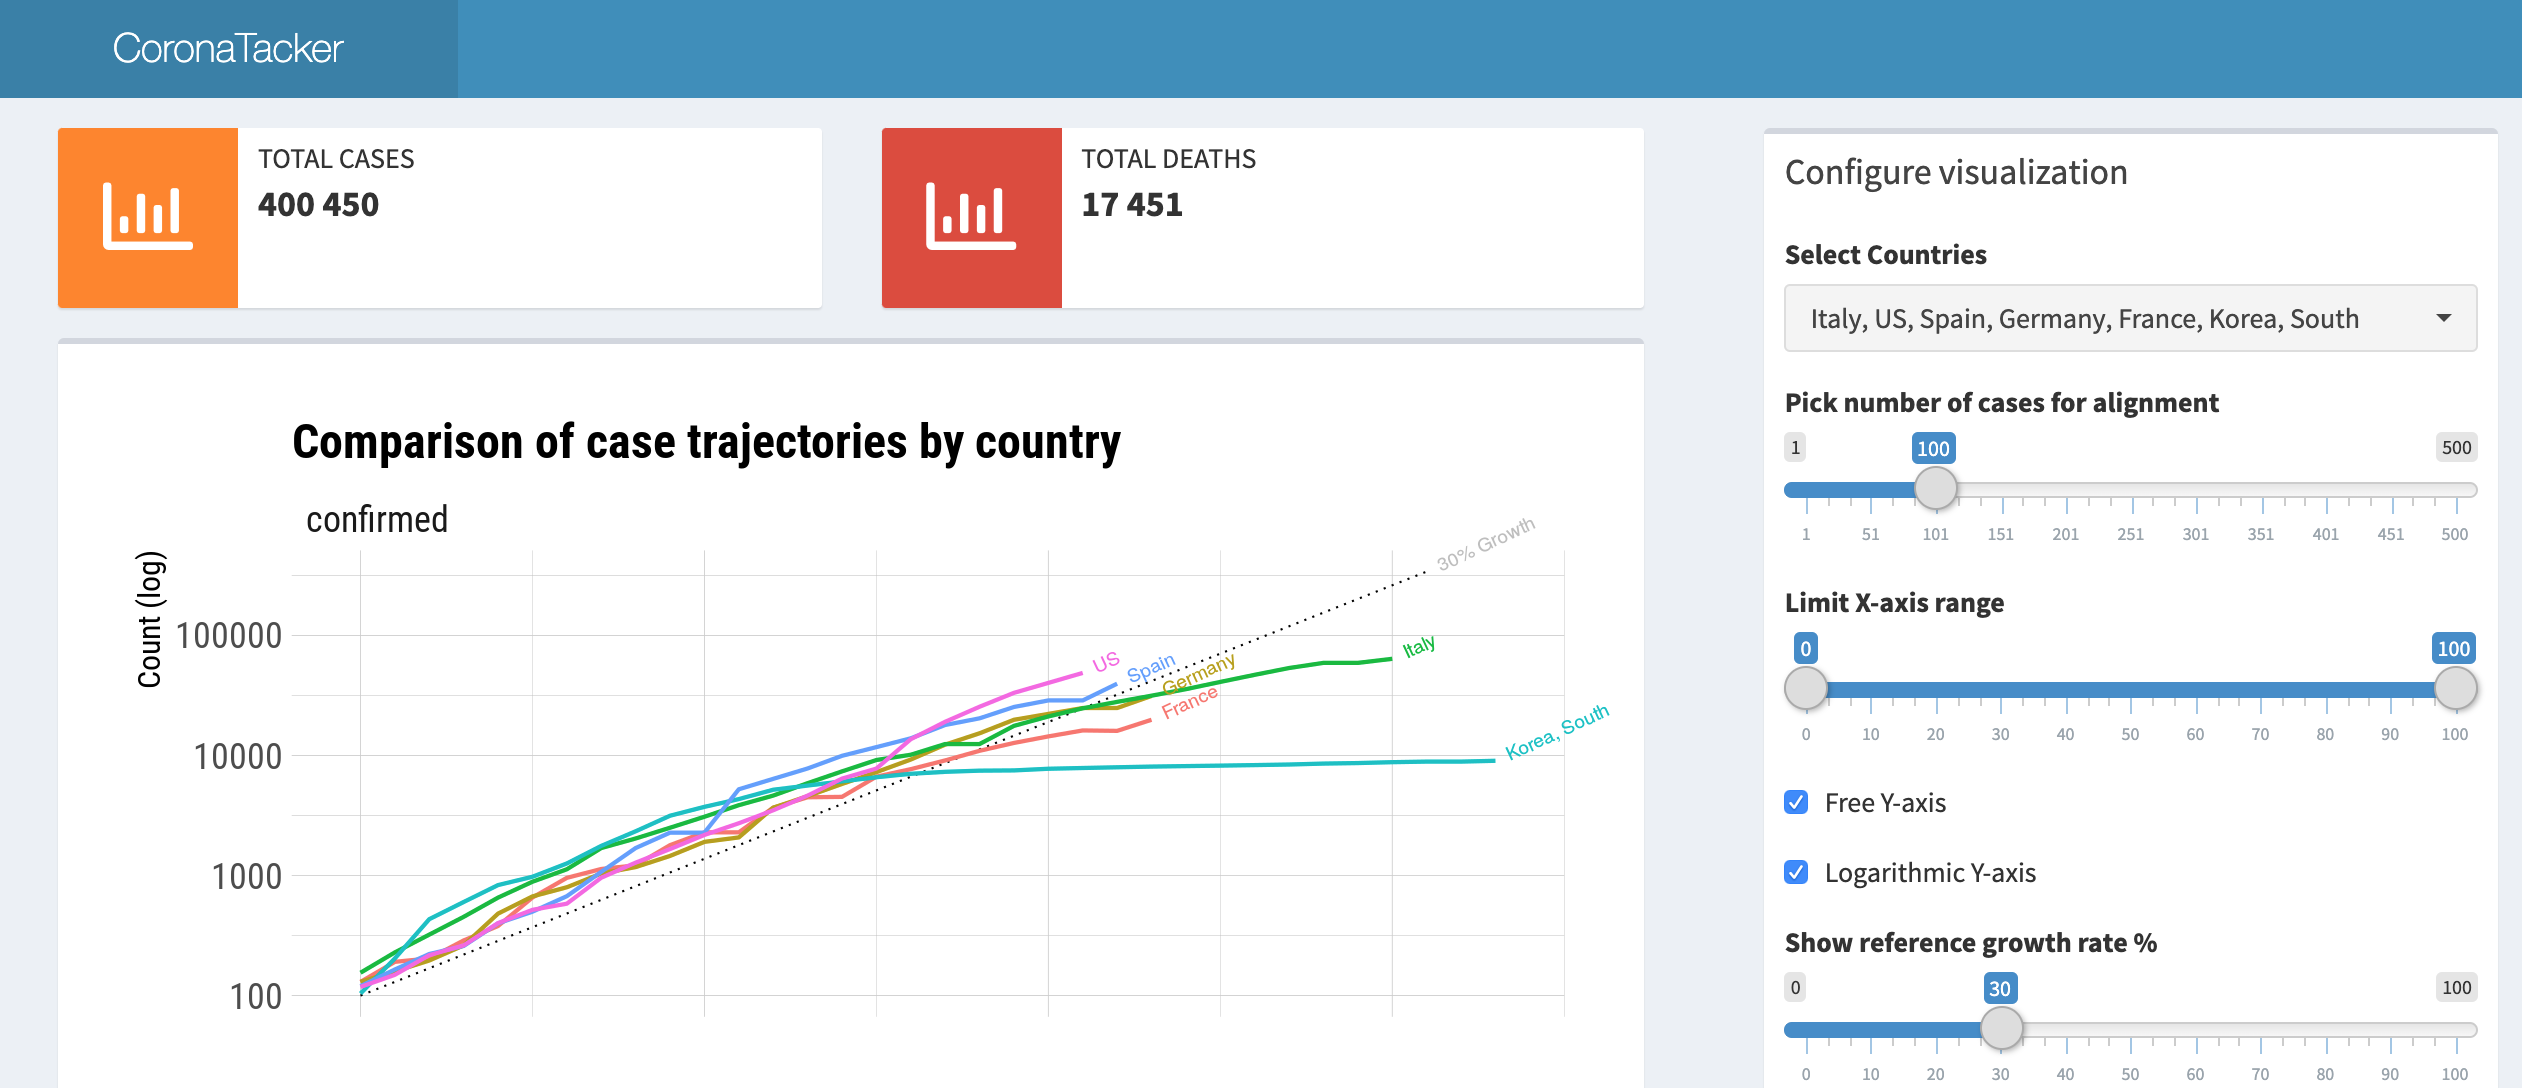Click the orange Total Cases chart icon
Screen dimensions: 2522x1088
click(148, 217)
